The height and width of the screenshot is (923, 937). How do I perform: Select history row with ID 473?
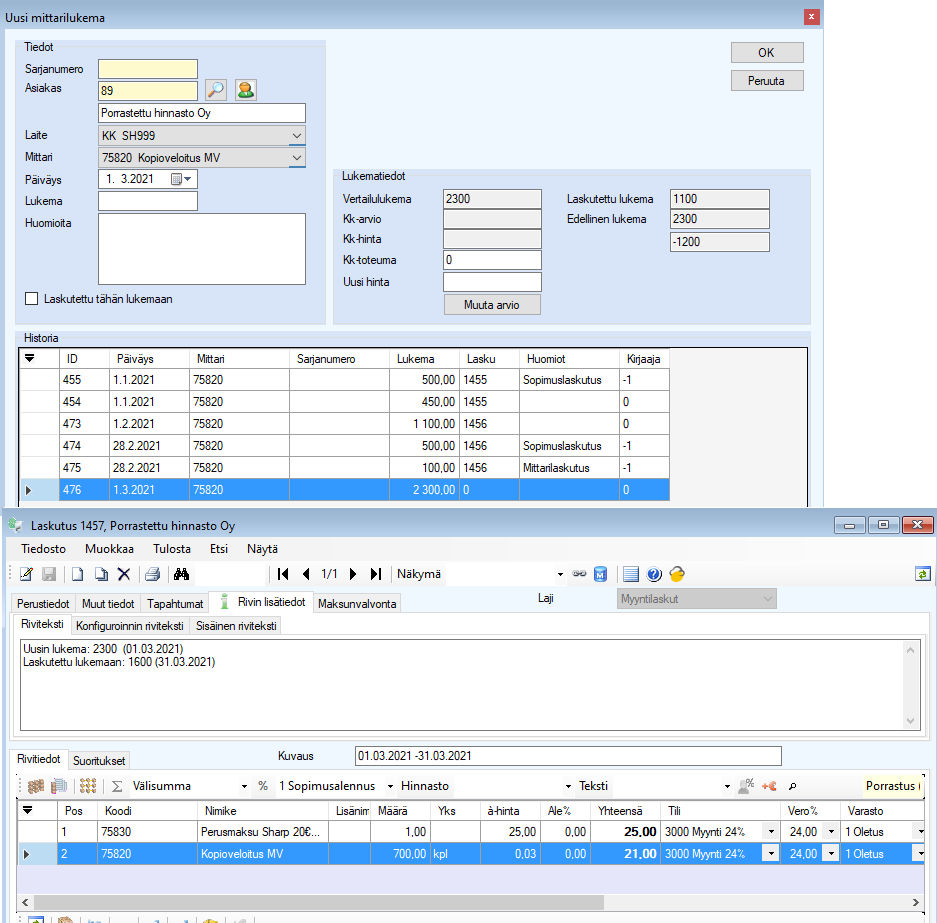tap(345, 424)
